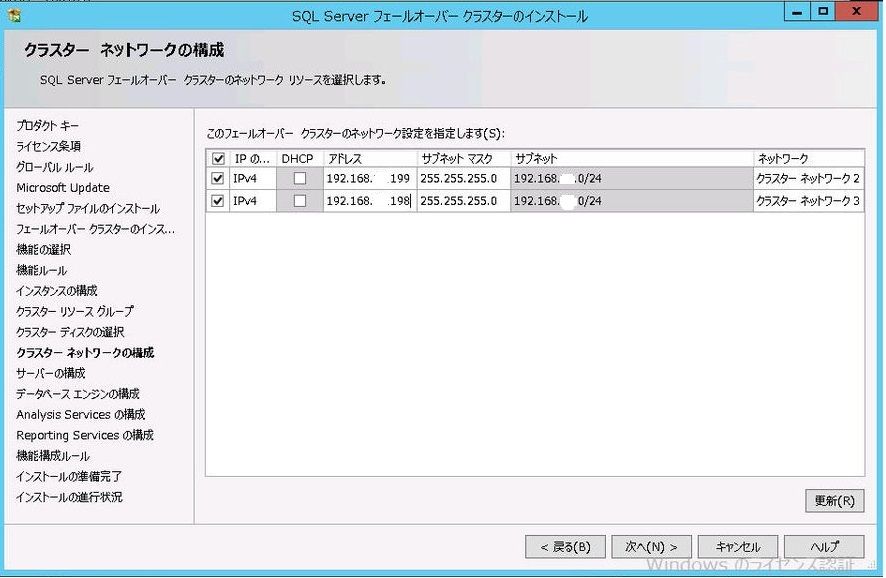This screenshot has width=886, height=578.
Task: Select the サーバーの構成 step
Action: tap(51, 373)
